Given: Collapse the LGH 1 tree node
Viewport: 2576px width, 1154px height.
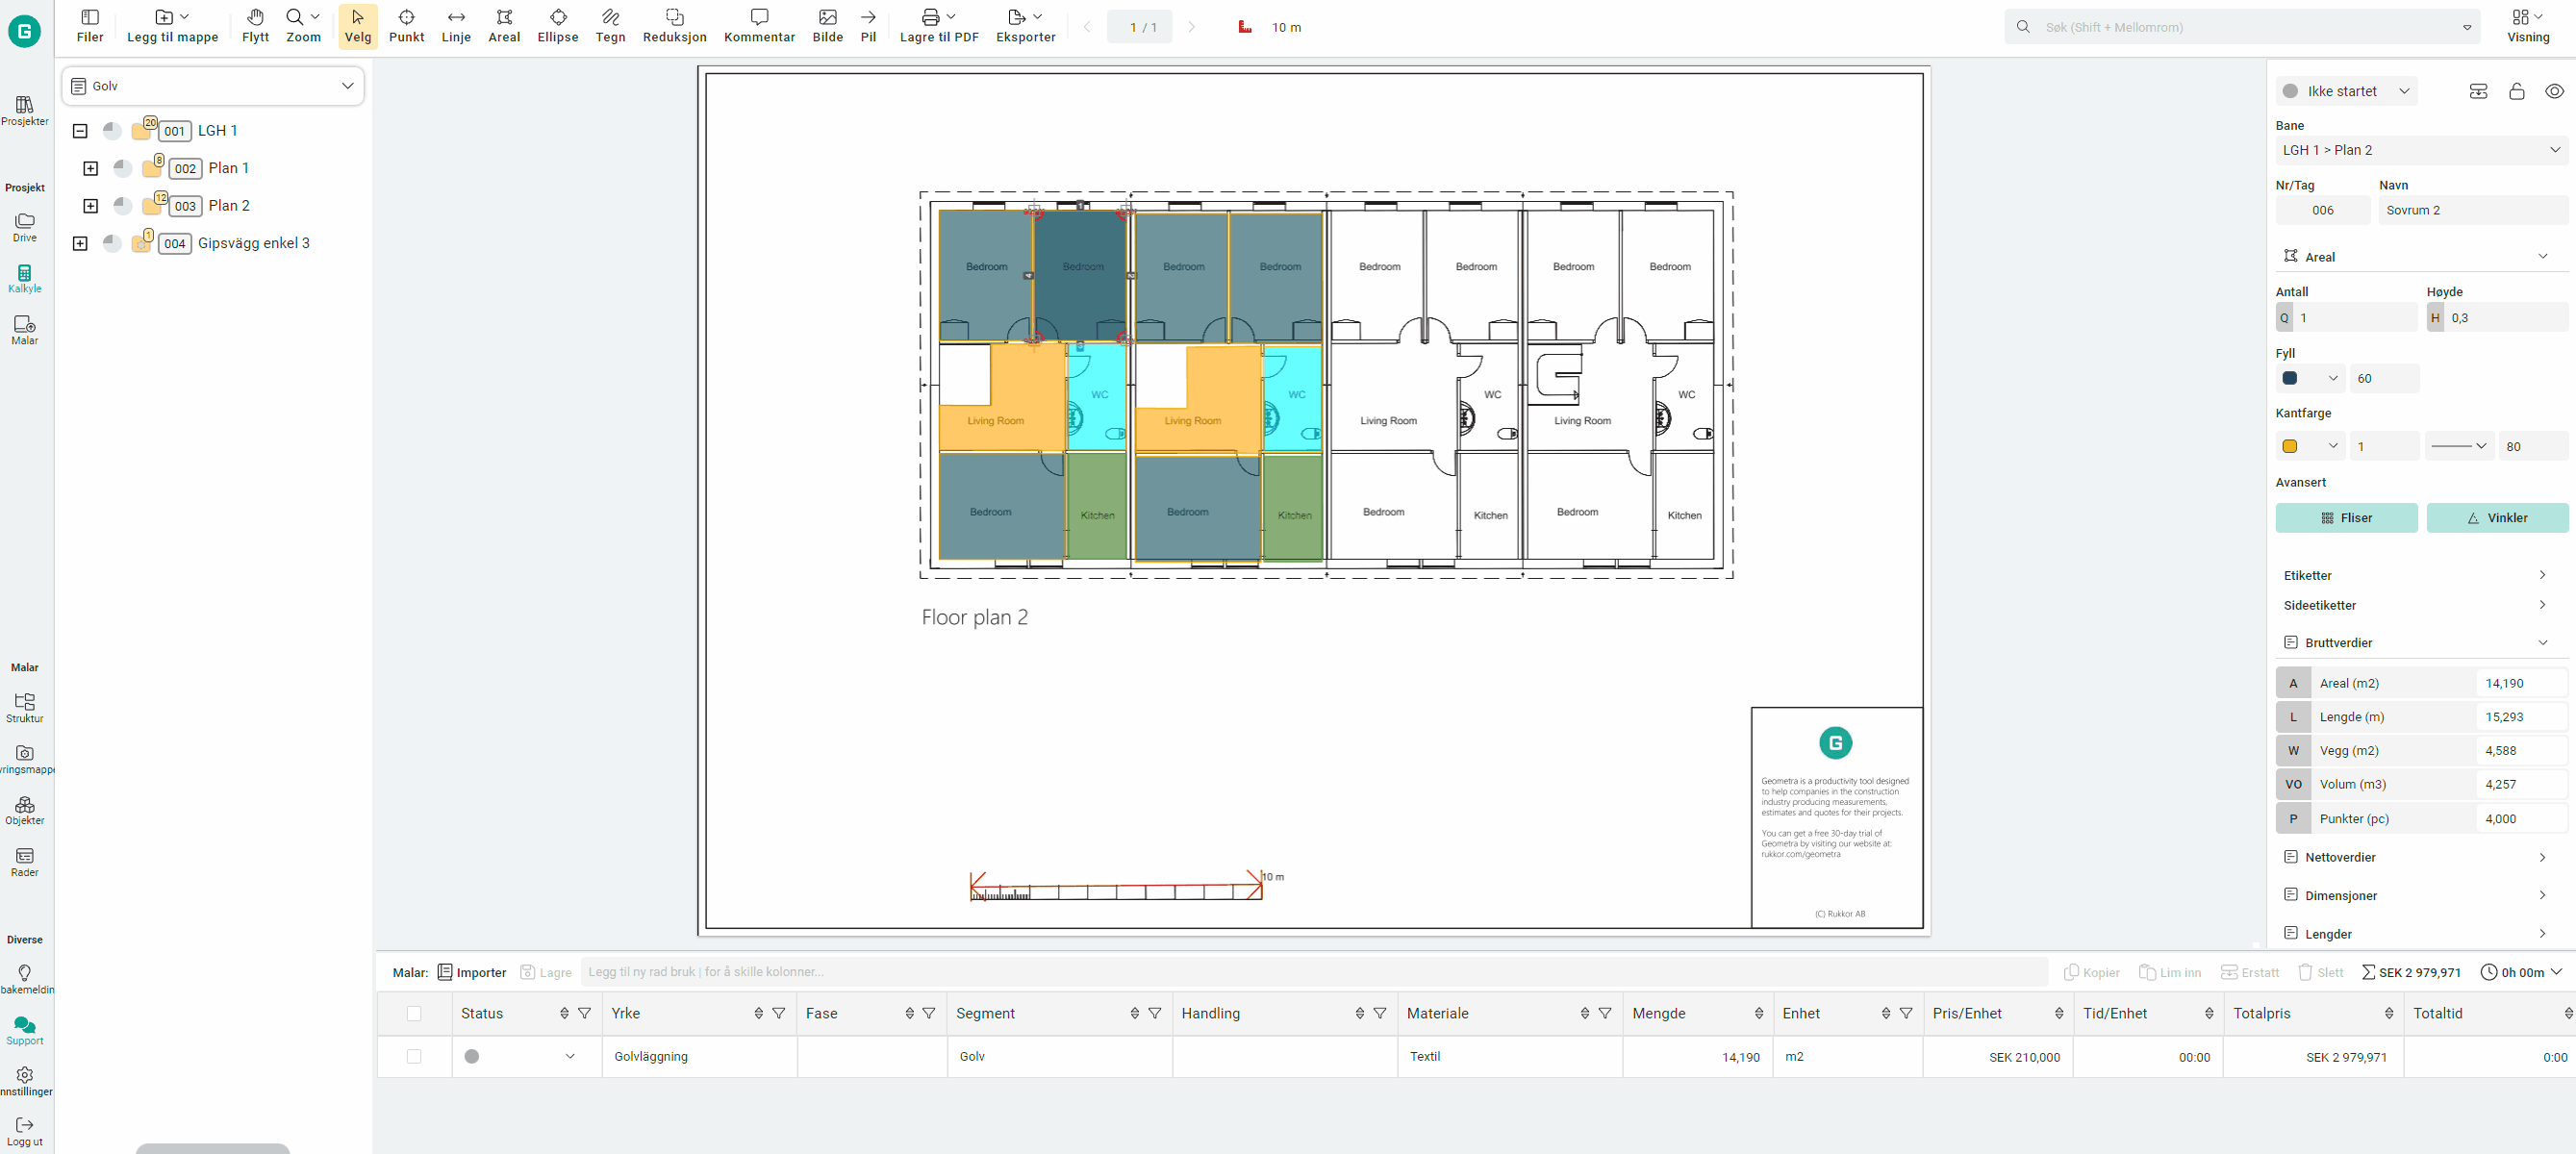Looking at the screenshot, I should pos(80,130).
